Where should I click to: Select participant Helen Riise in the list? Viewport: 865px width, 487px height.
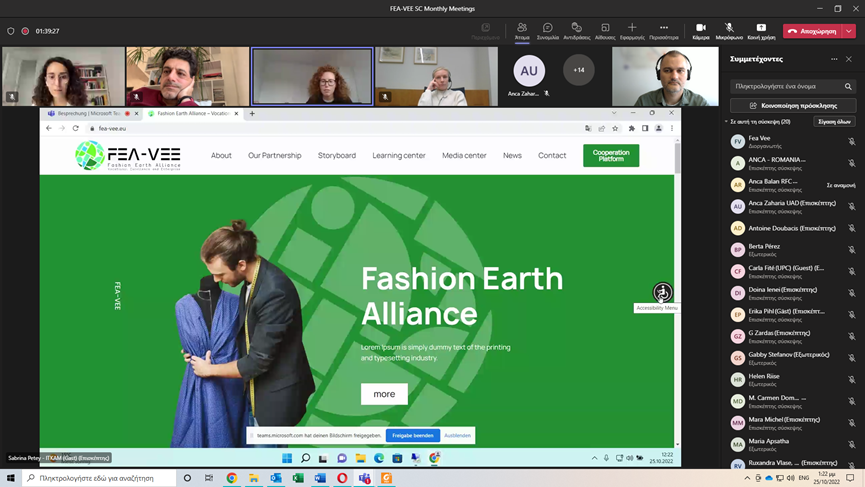793,379
